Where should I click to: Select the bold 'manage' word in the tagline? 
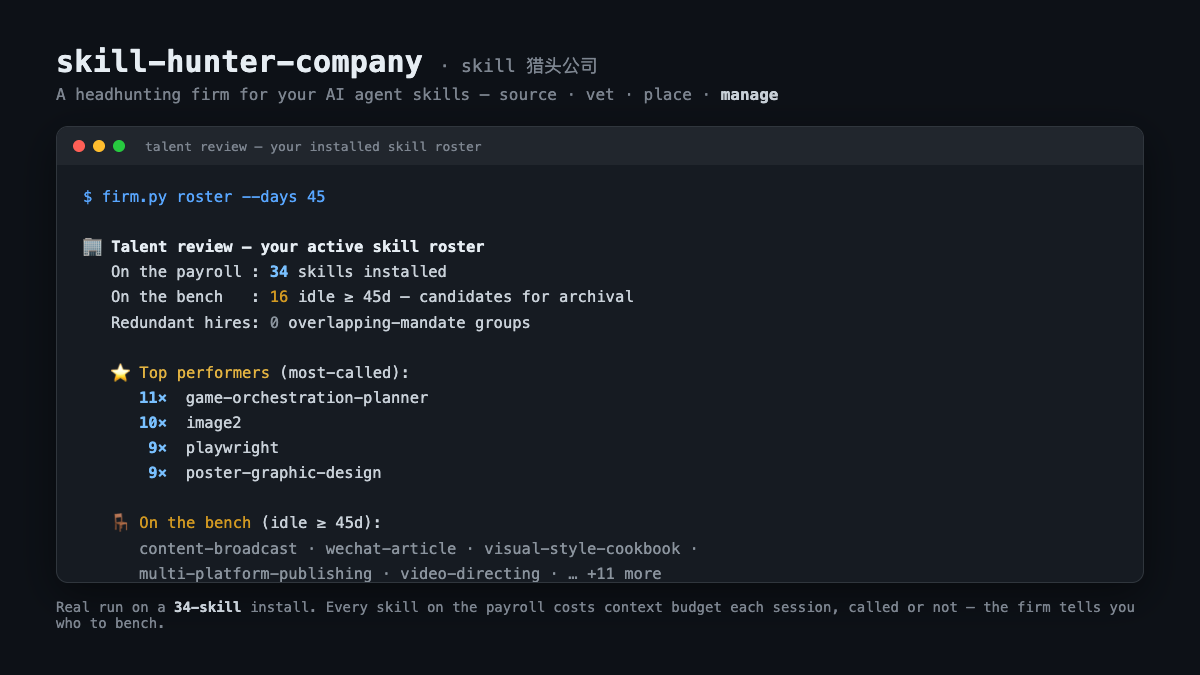click(749, 95)
